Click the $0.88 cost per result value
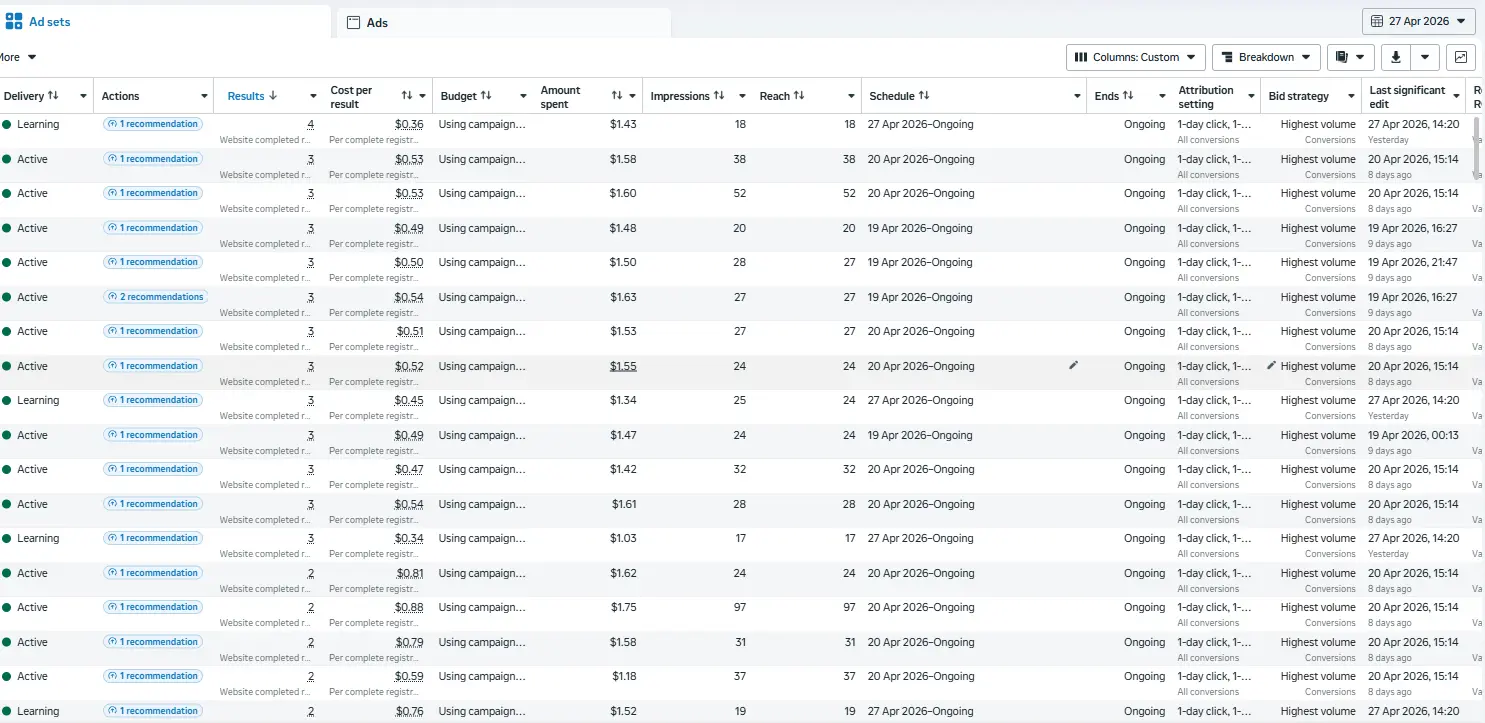 click(x=409, y=608)
